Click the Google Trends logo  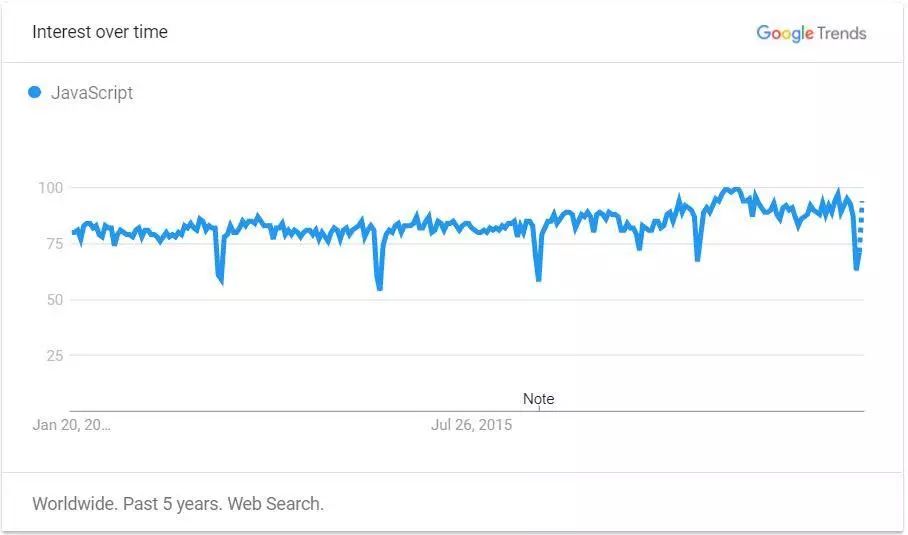811,34
